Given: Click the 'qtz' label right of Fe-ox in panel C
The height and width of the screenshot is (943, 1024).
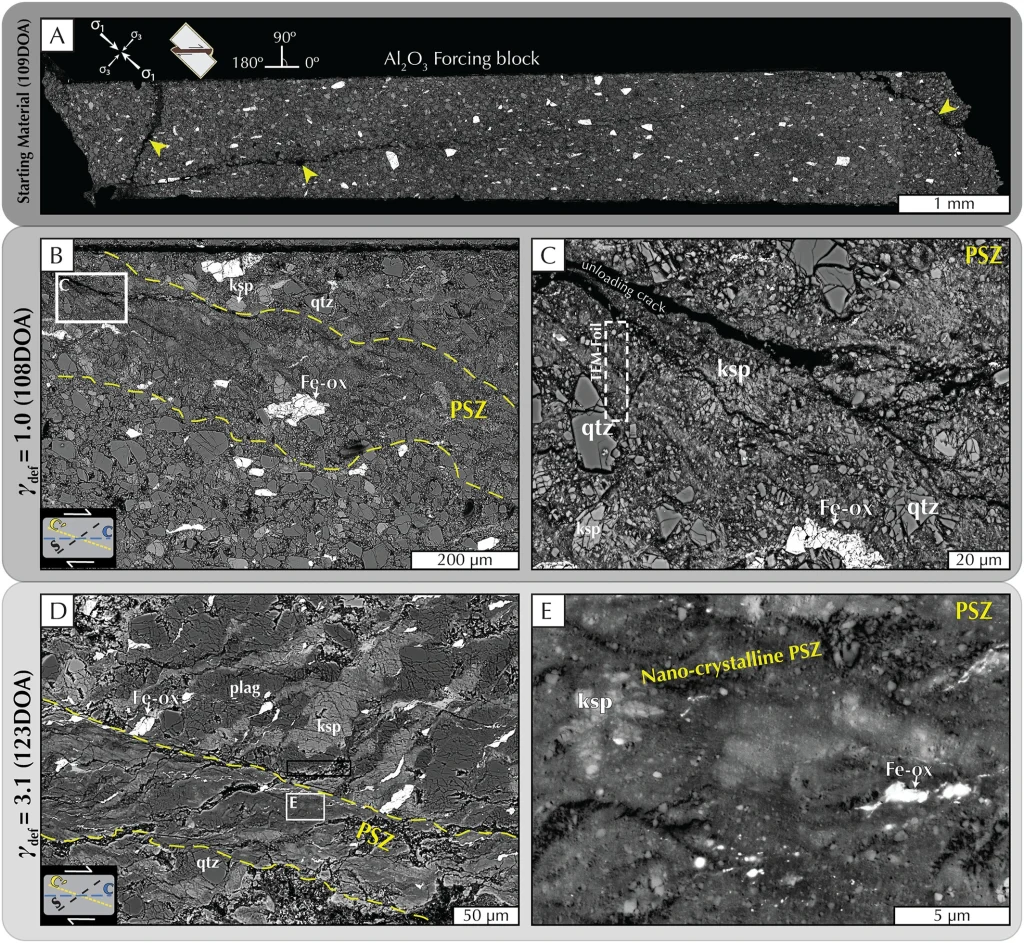Looking at the screenshot, I should 923,506.
